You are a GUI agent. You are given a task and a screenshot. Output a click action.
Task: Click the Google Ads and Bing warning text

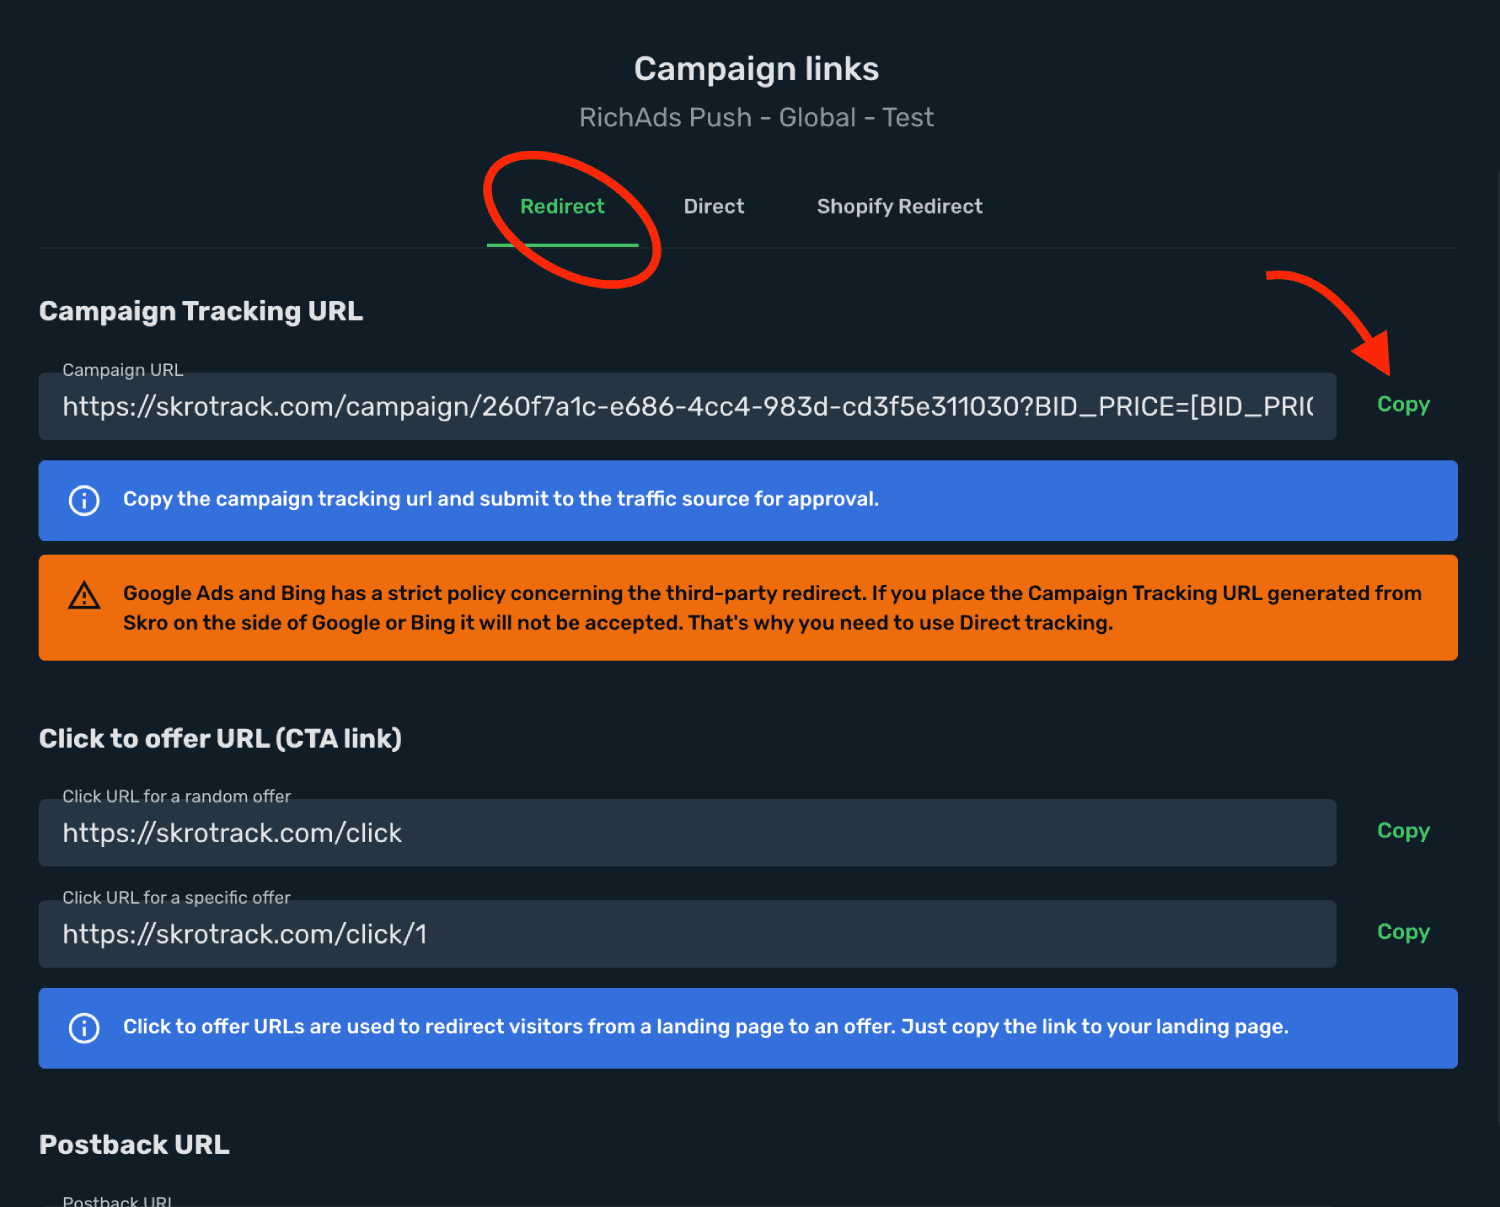click(772, 608)
